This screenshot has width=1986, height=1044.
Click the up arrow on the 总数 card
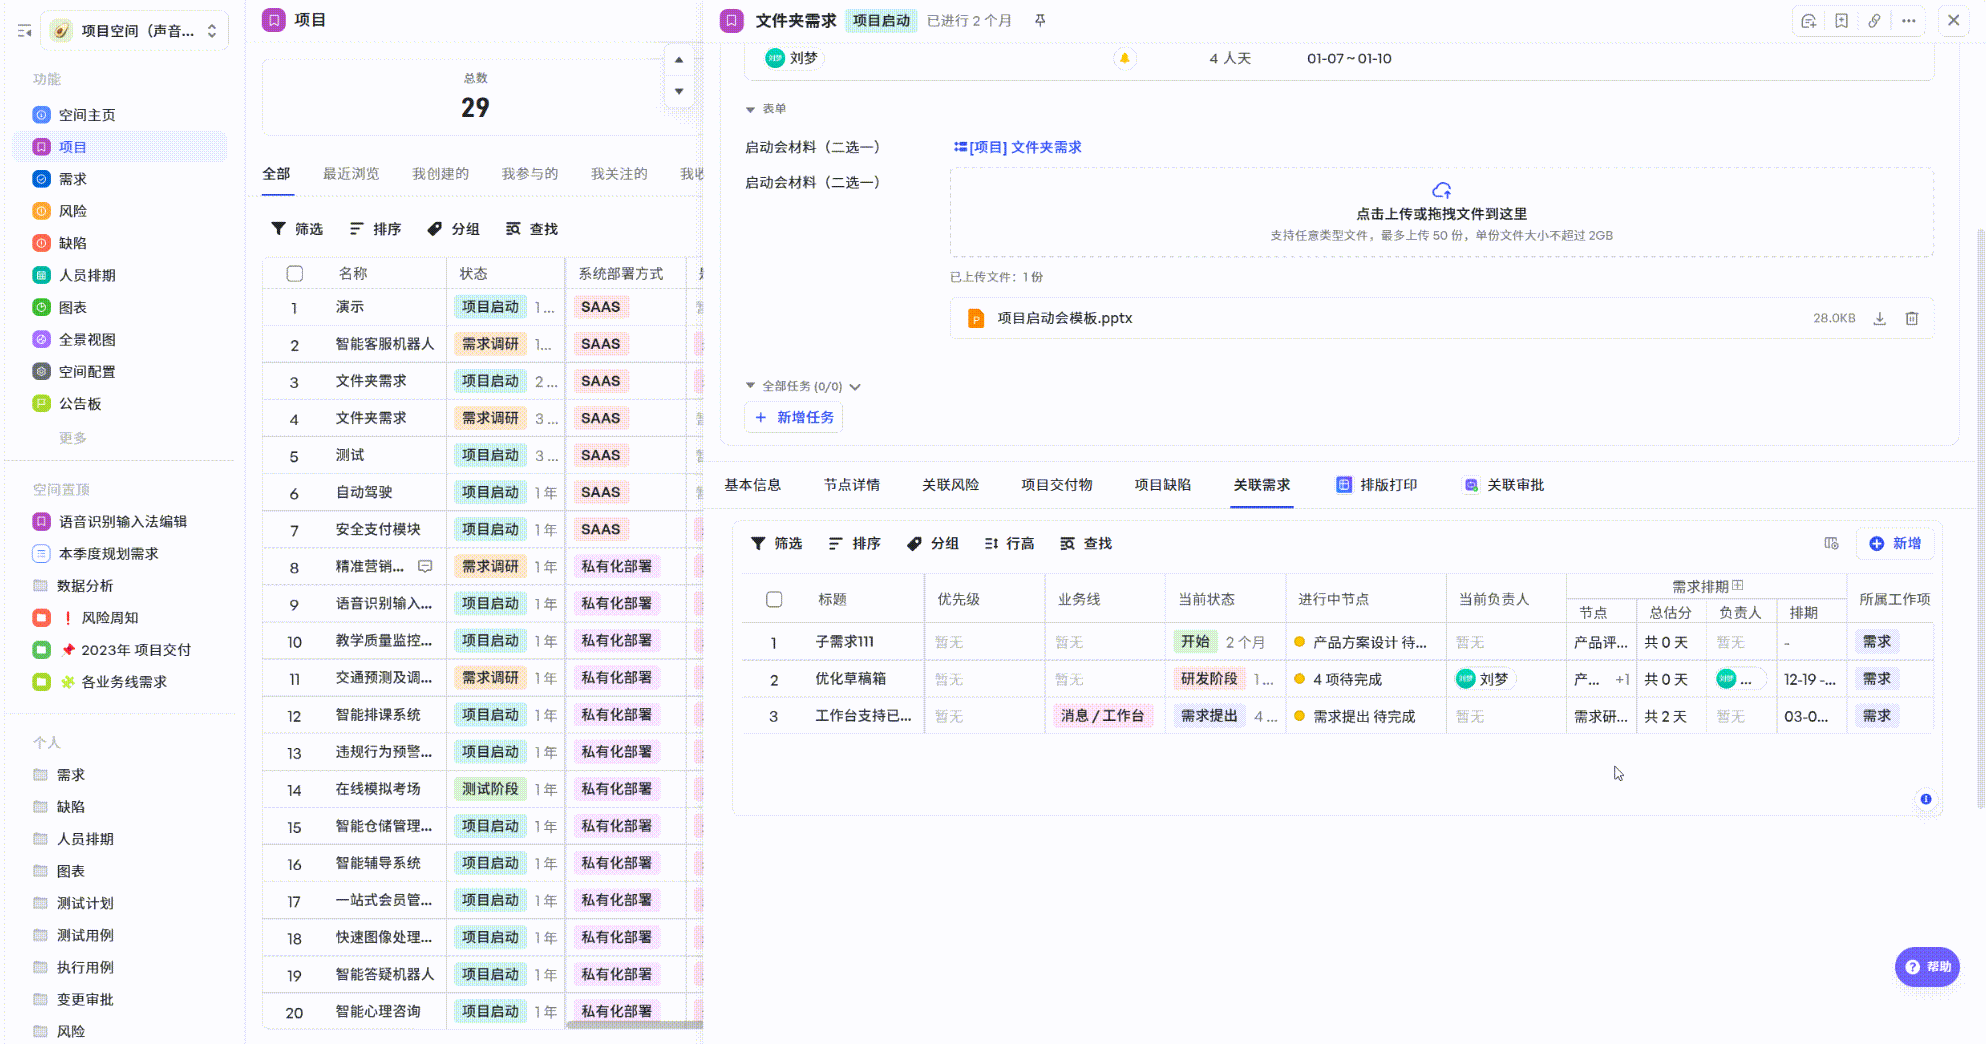click(679, 60)
